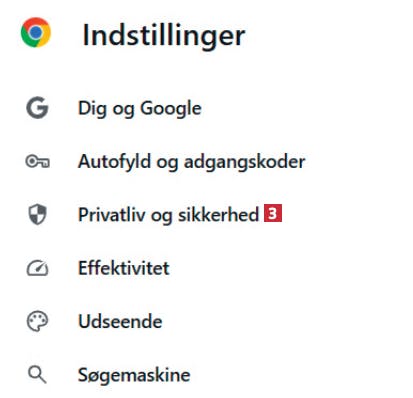Click the red 3 notification badge
Image resolution: width=413 pixels, height=398 pixels.
[273, 213]
